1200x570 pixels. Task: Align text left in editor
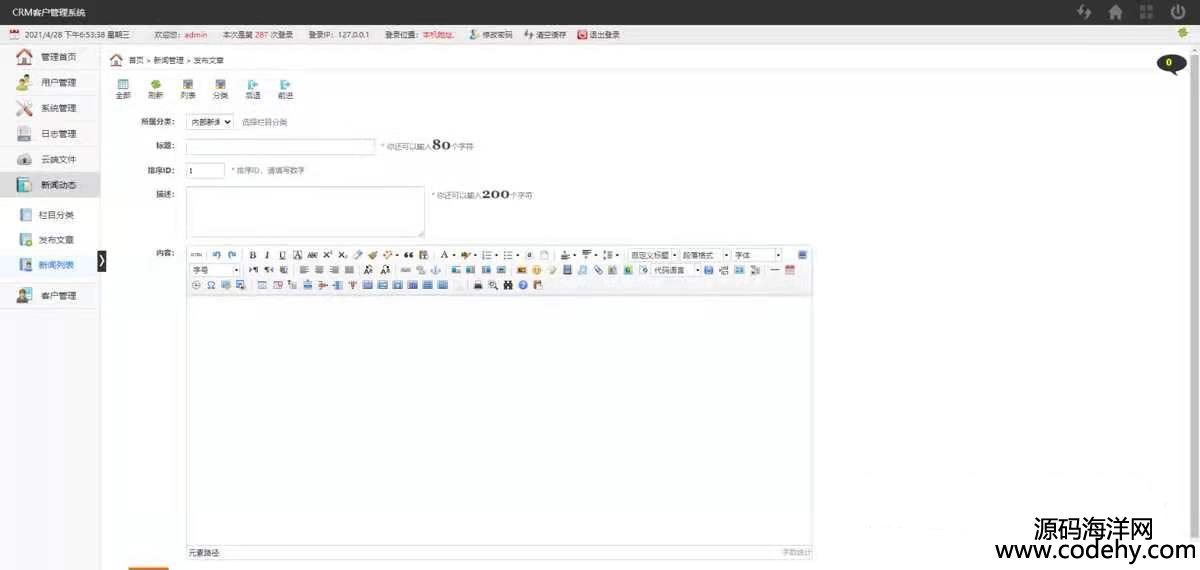(x=304, y=270)
